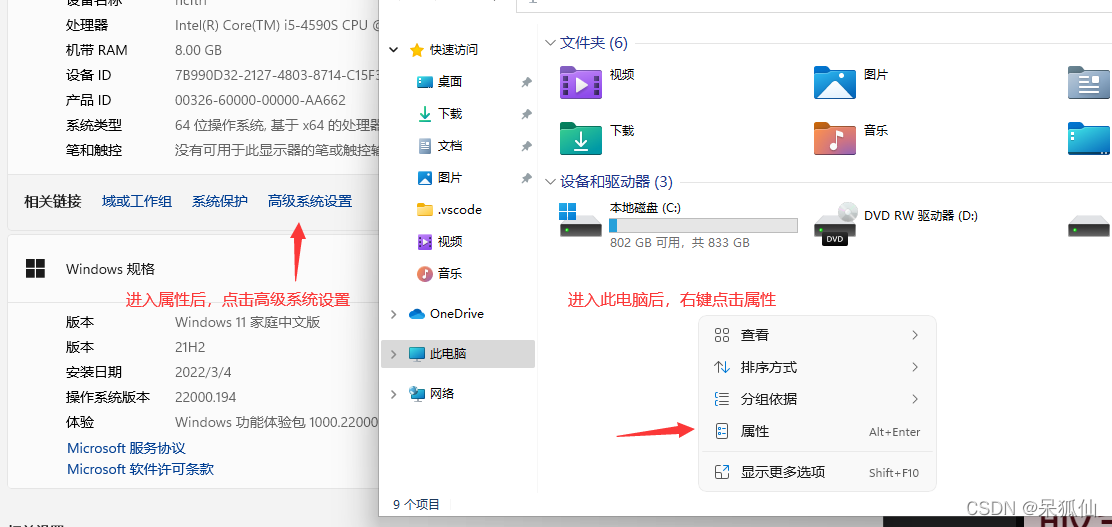The width and height of the screenshot is (1112, 527).
Task: Choose 查看 in the context menu
Action: pos(817,335)
